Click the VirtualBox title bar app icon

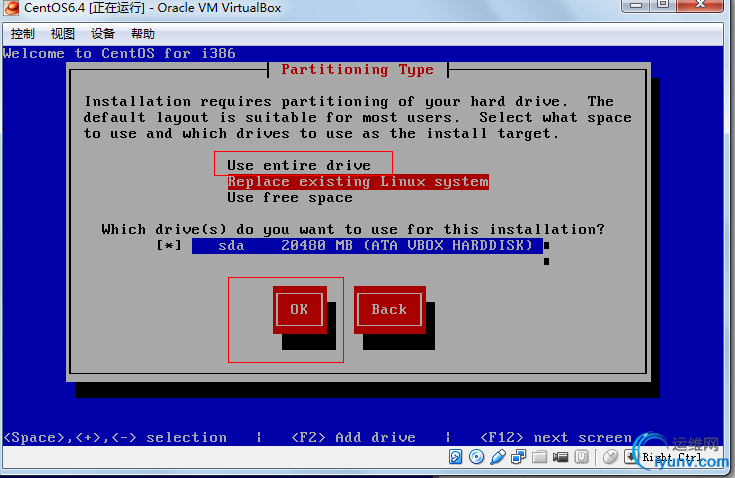(x=11, y=7)
